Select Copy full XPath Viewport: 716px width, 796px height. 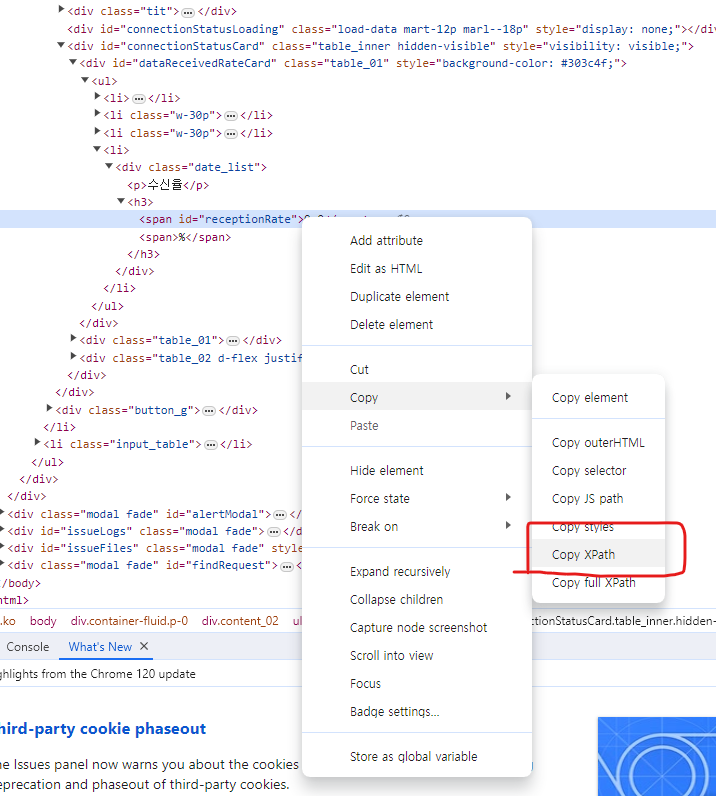[598, 582]
